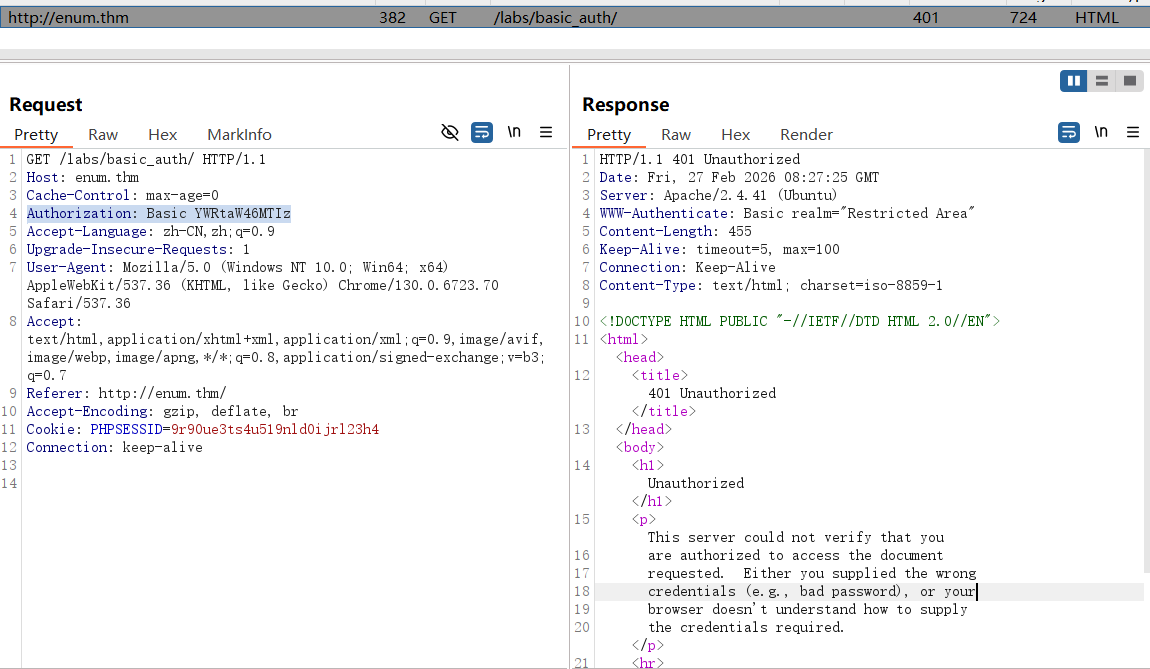The image size is (1150, 669).
Task: Select combined single-pane layout icon
Action: (x=1129, y=81)
